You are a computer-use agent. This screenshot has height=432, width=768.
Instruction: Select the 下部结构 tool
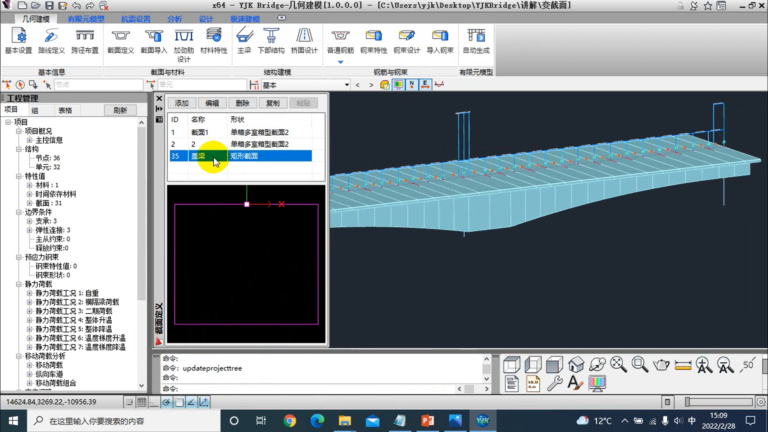pyautogui.click(x=271, y=41)
